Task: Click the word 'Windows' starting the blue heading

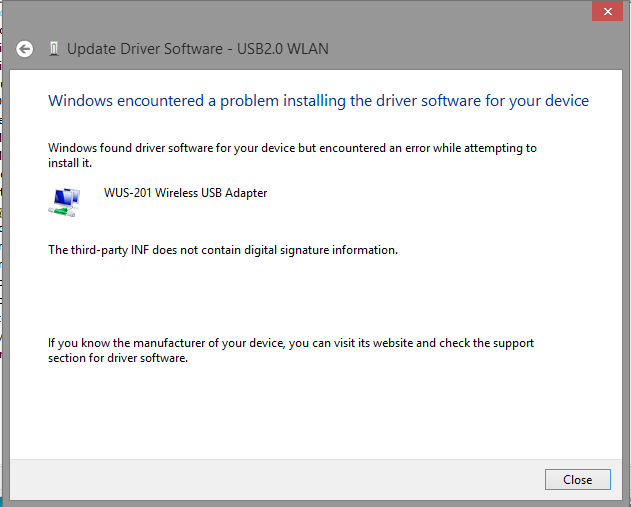Action: (80, 101)
